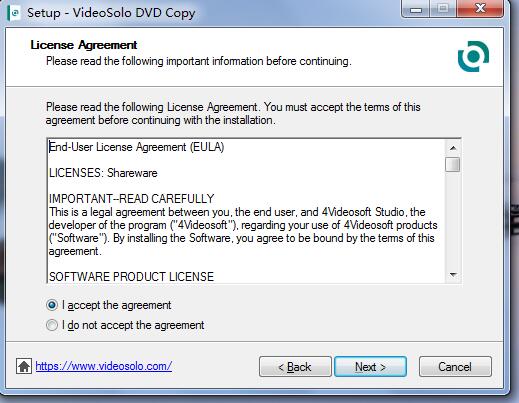Click the 'SOFTWARE PRODUCT LICENSE' heading text

(131, 277)
